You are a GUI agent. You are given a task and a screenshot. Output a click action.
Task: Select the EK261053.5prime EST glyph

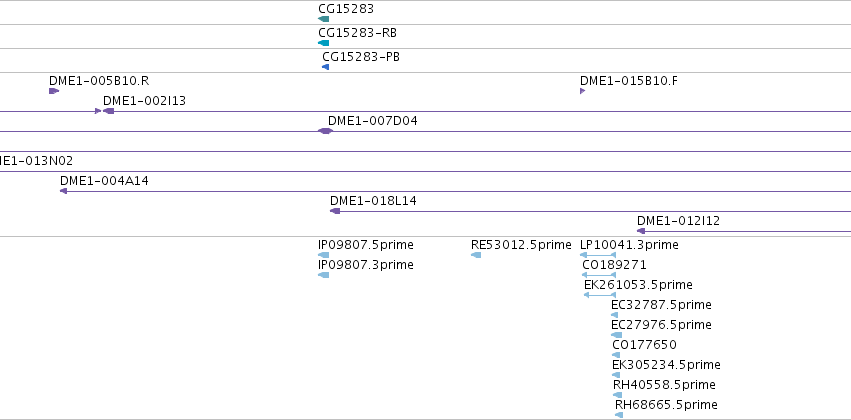click(600, 295)
